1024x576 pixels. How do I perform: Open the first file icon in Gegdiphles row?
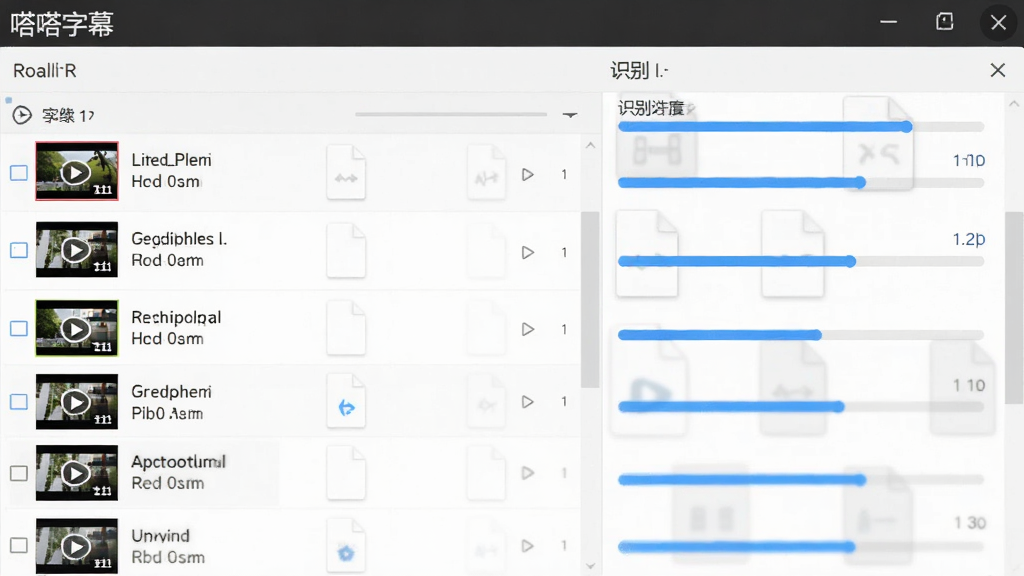346,251
